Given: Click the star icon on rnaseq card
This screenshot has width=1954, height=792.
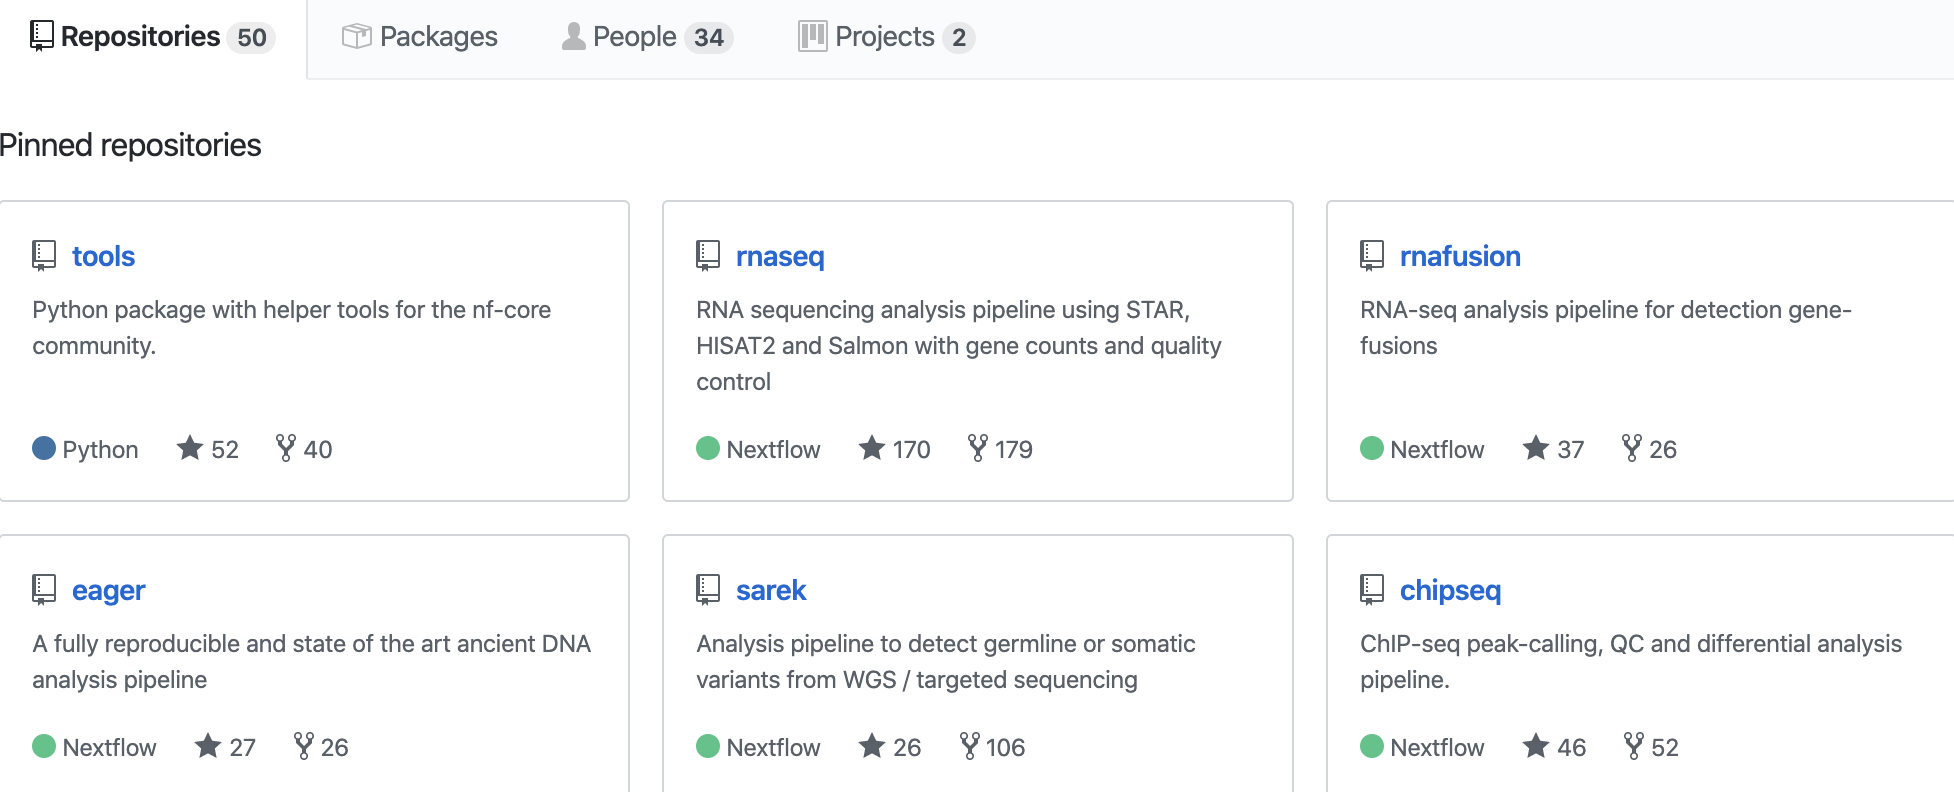Looking at the screenshot, I should (872, 448).
